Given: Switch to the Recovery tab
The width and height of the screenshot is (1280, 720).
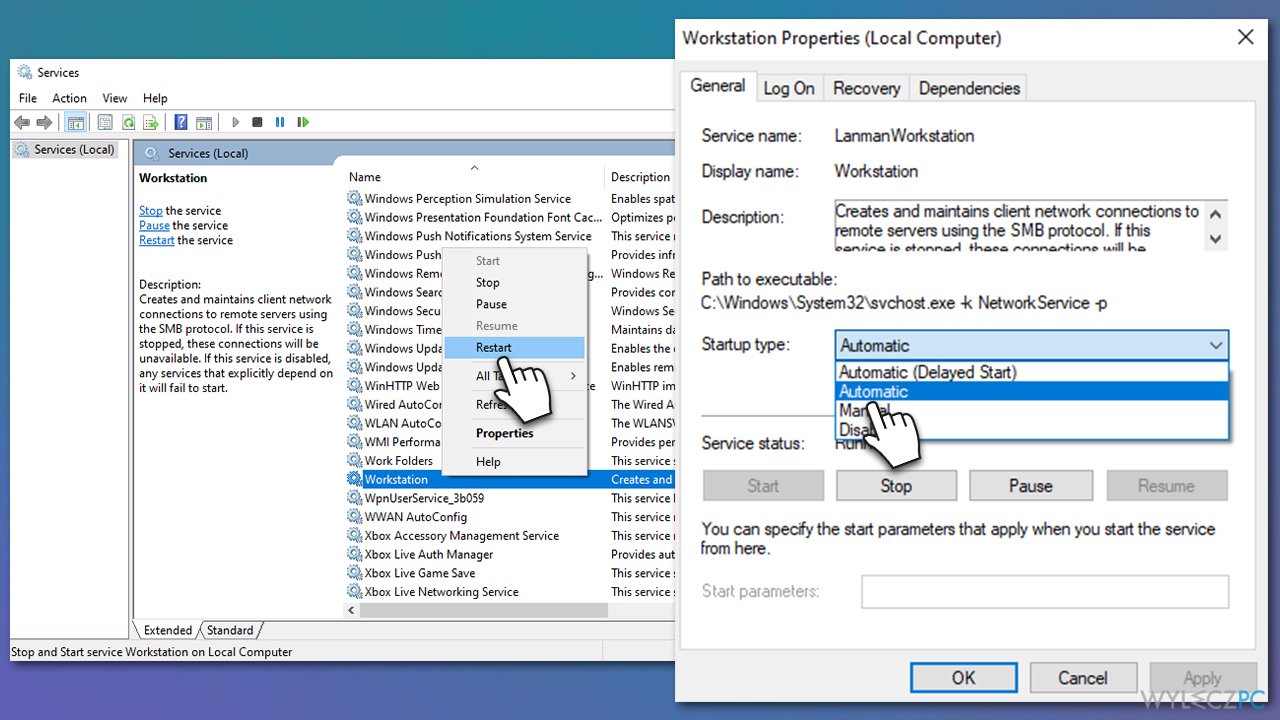Looking at the screenshot, I should (x=866, y=88).
